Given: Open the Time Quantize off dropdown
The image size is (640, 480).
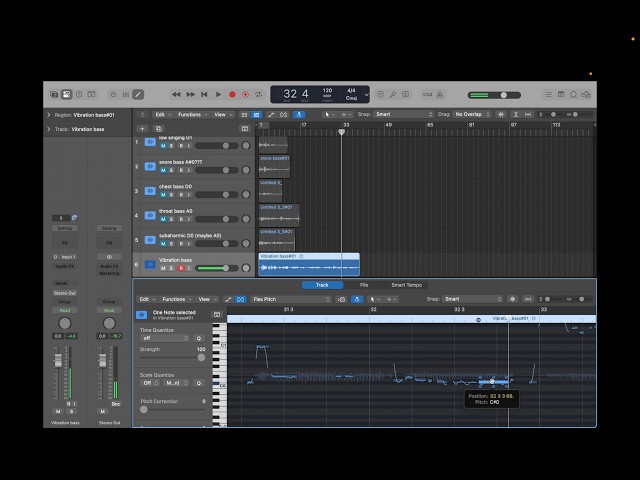Looking at the screenshot, I should [x=165, y=338].
